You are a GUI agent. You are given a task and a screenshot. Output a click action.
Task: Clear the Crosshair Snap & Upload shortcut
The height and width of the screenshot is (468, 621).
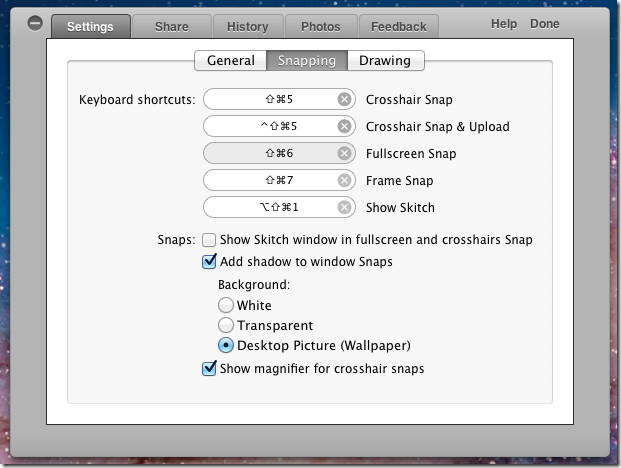point(344,126)
